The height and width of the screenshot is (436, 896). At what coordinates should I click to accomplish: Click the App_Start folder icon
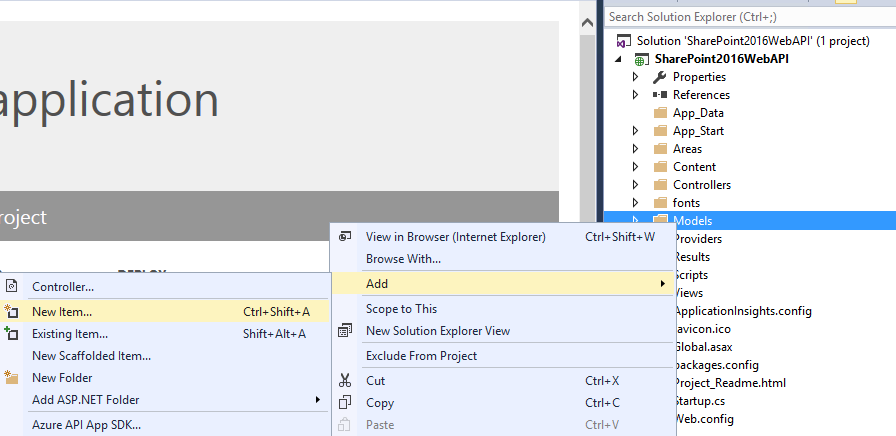click(x=660, y=131)
